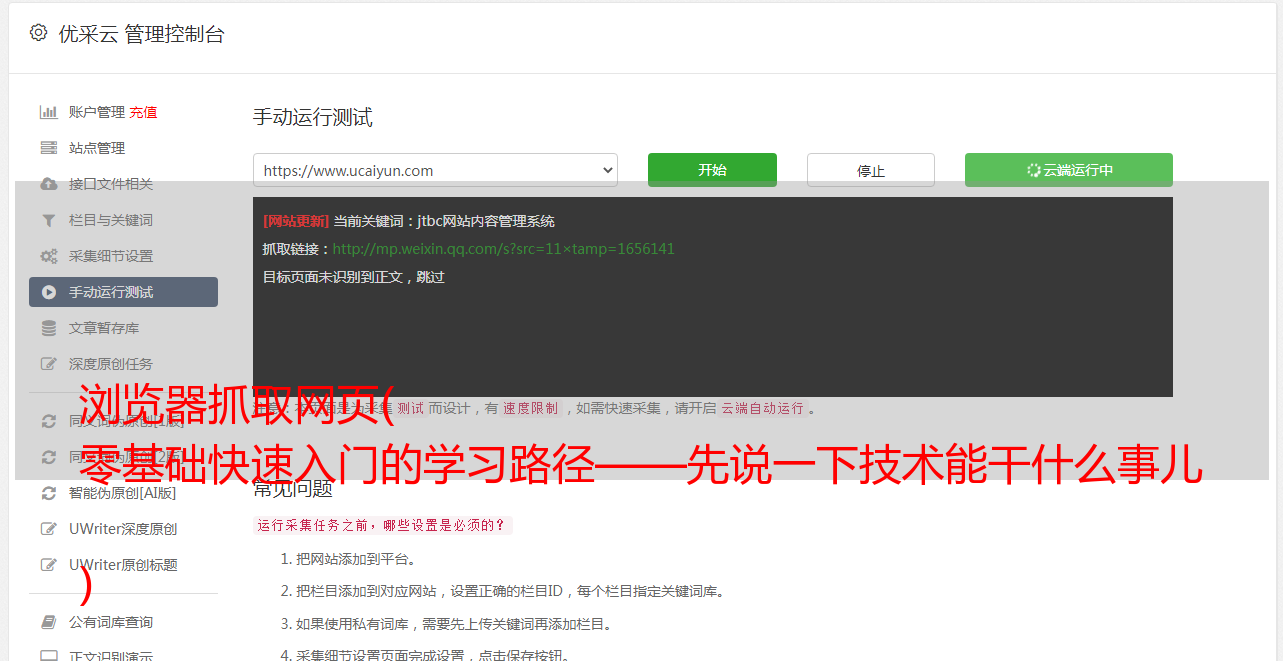Click the filter icon for 栏目与关键词
1283x661 pixels.
point(48,220)
